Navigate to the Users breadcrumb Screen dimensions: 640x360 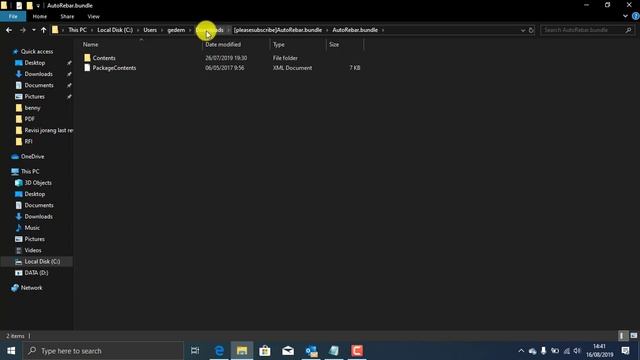[150, 30]
